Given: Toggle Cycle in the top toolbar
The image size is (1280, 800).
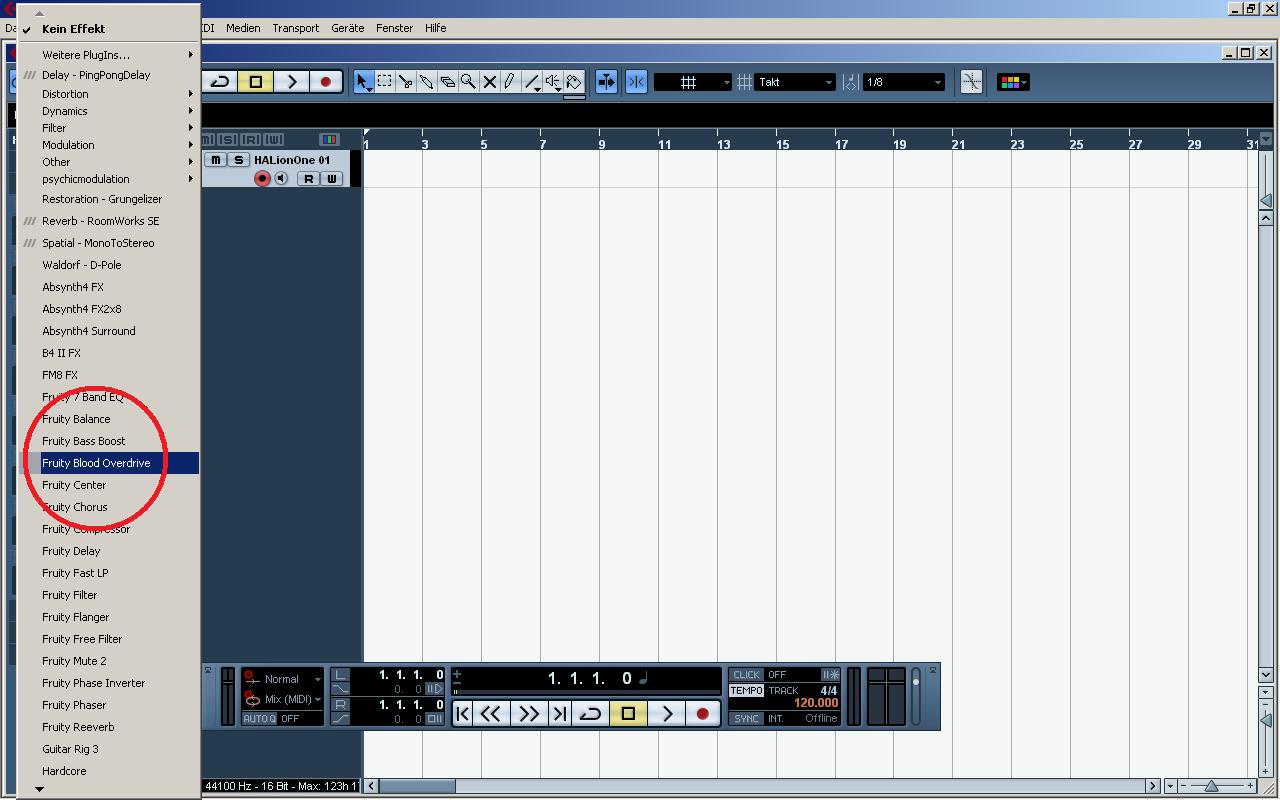Looking at the screenshot, I should tap(221, 82).
